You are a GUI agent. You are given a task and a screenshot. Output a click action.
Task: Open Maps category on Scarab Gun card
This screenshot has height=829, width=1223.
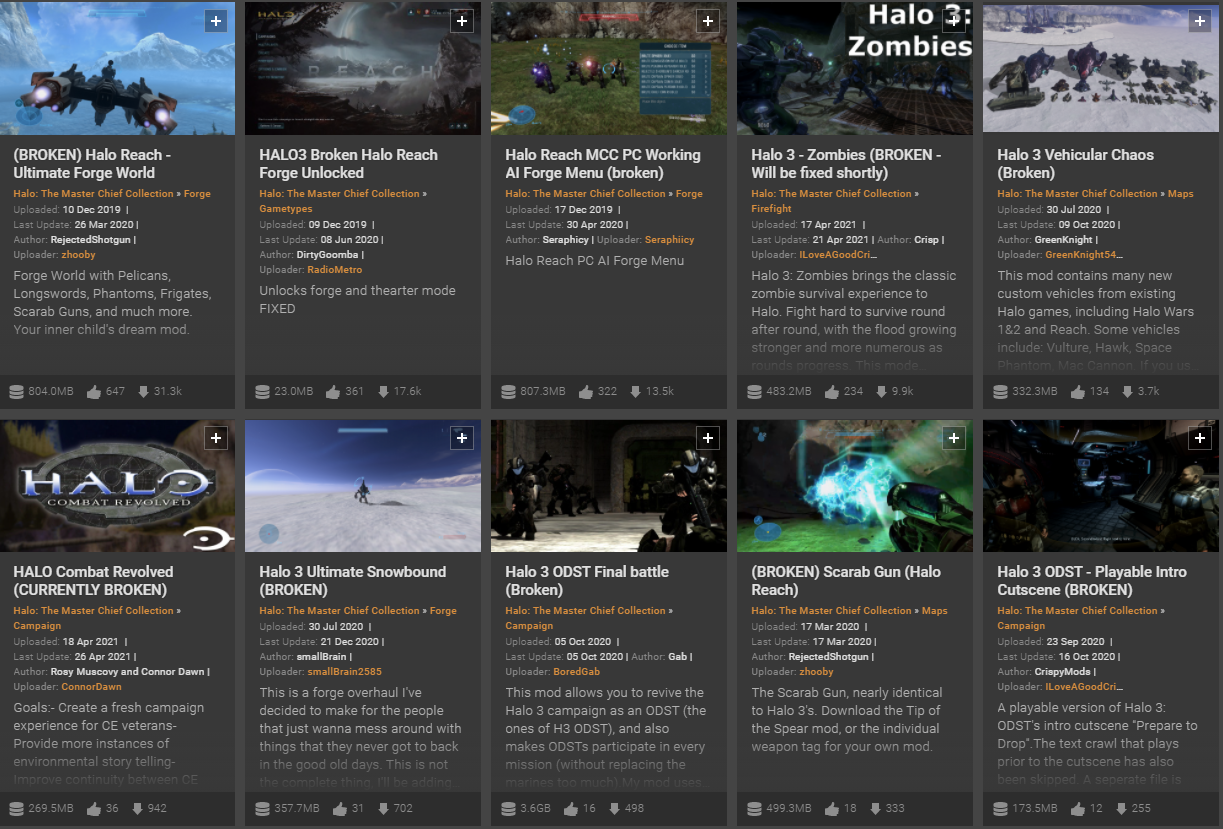[935, 611]
